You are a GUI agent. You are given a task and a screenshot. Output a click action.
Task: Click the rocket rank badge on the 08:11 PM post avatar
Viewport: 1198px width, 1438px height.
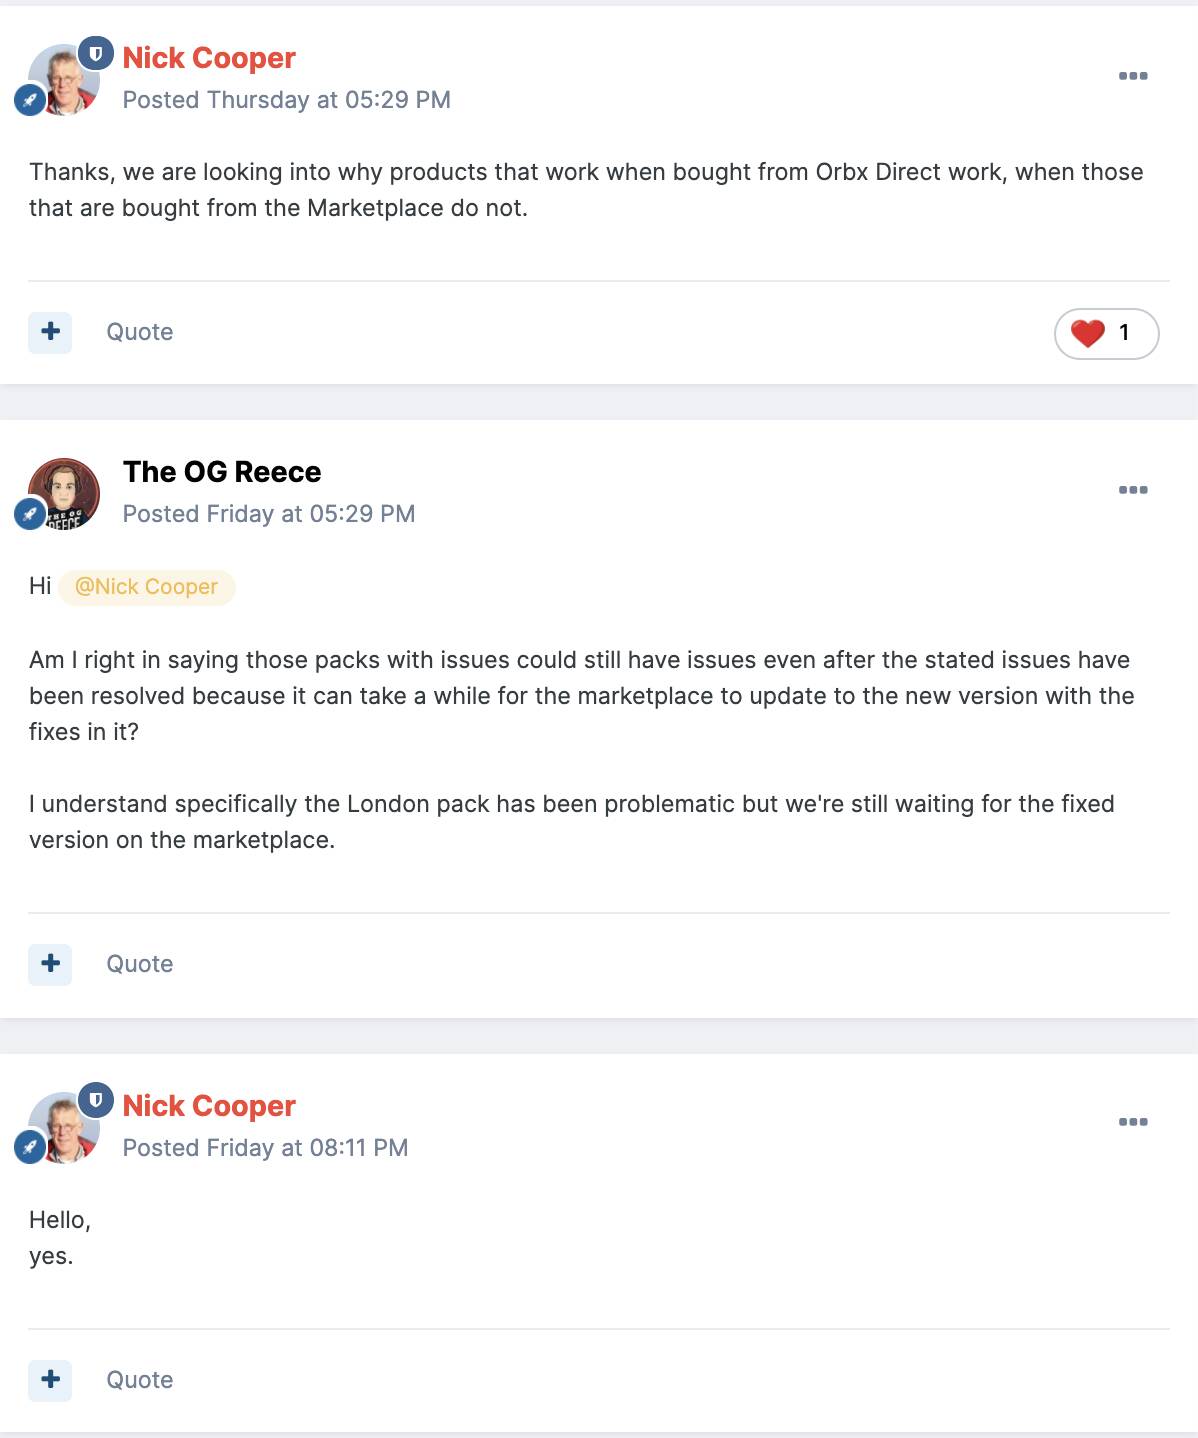(29, 1147)
